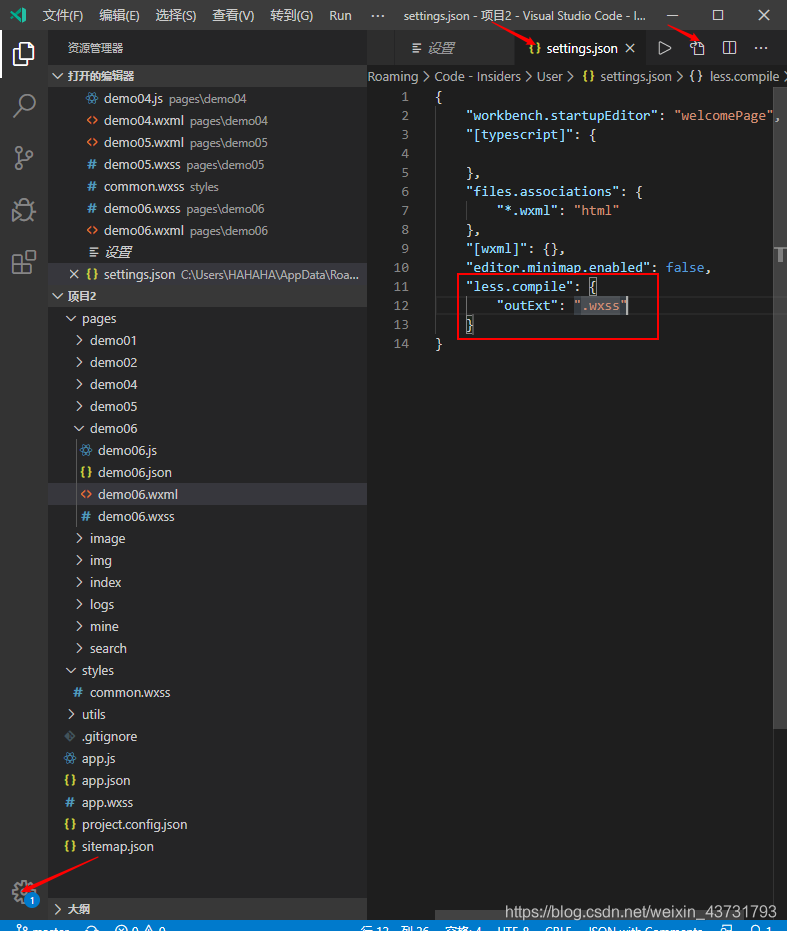Click the Run play icon in editor toolbar

tap(665, 48)
